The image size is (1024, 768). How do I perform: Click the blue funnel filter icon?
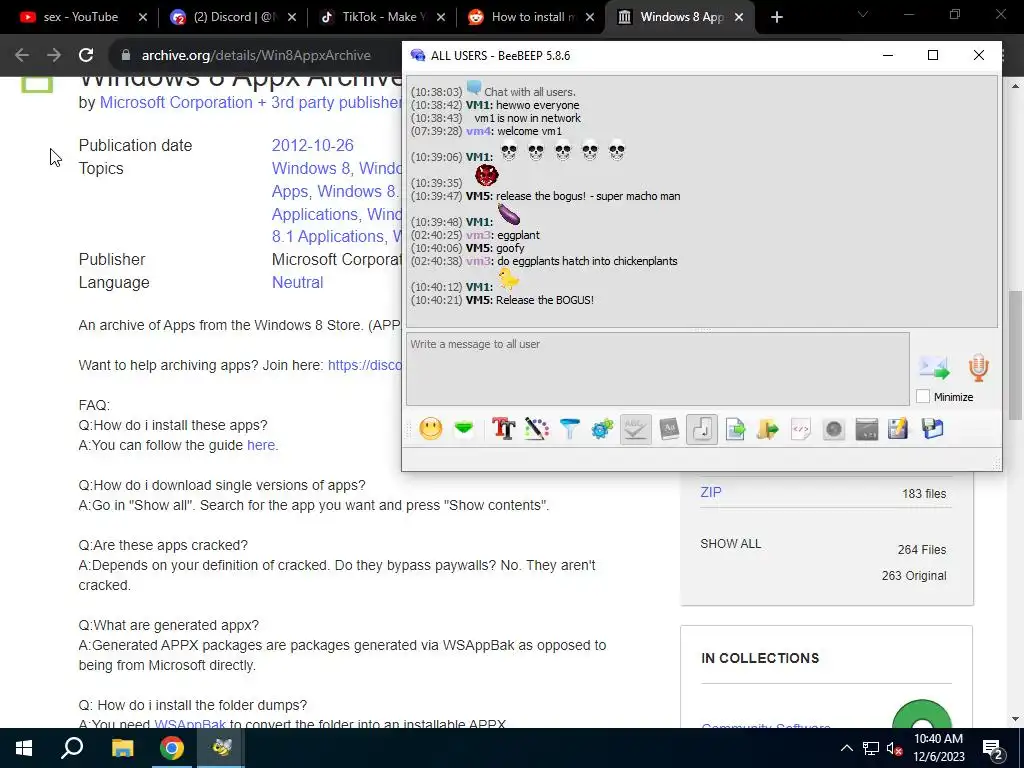(569, 429)
